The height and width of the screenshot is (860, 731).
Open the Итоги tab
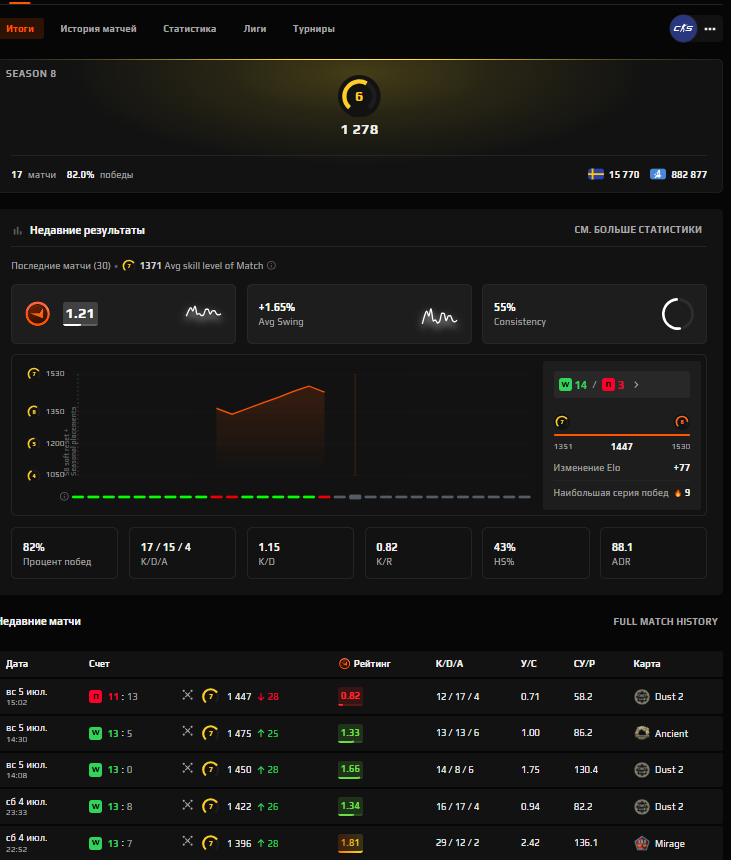(21, 29)
